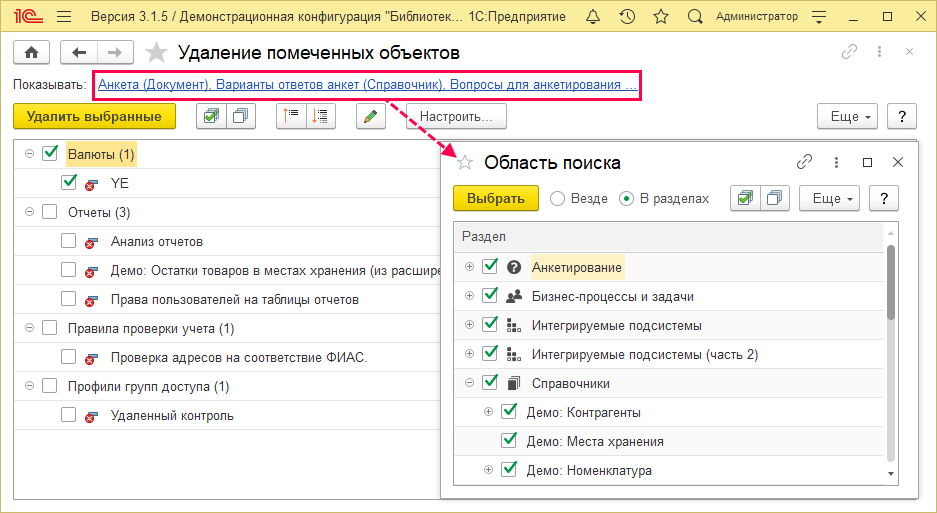Click the pencil edit icon
This screenshot has height=513, width=937.
coord(370,116)
